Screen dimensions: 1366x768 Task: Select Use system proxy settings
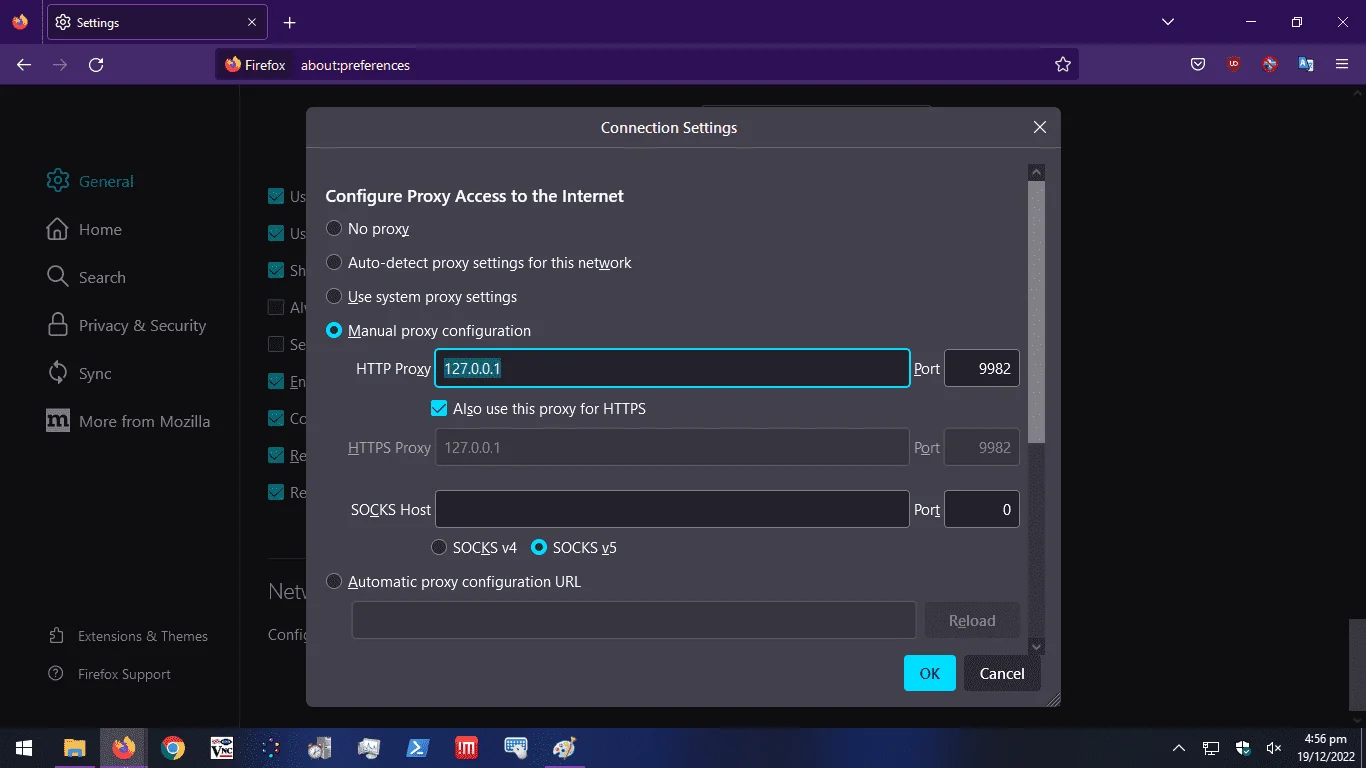tap(334, 297)
